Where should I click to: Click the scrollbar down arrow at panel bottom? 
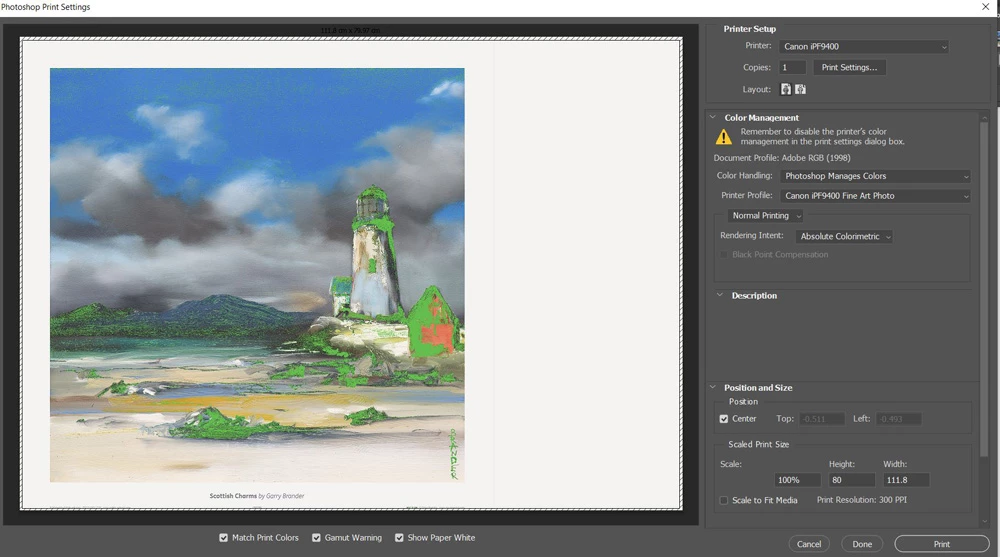(985, 521)
